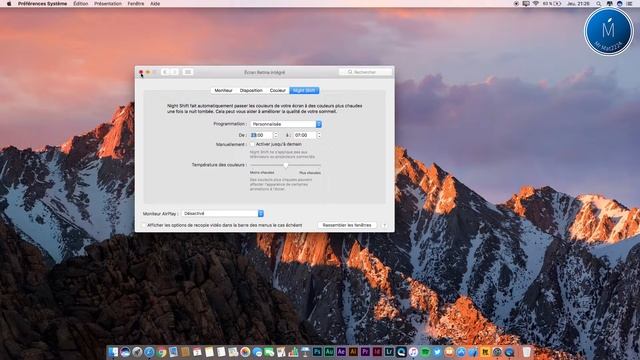Launch Premiere Pro (Pr) from Dock
Screen dimensions: 640x360
tap(365, 352)
